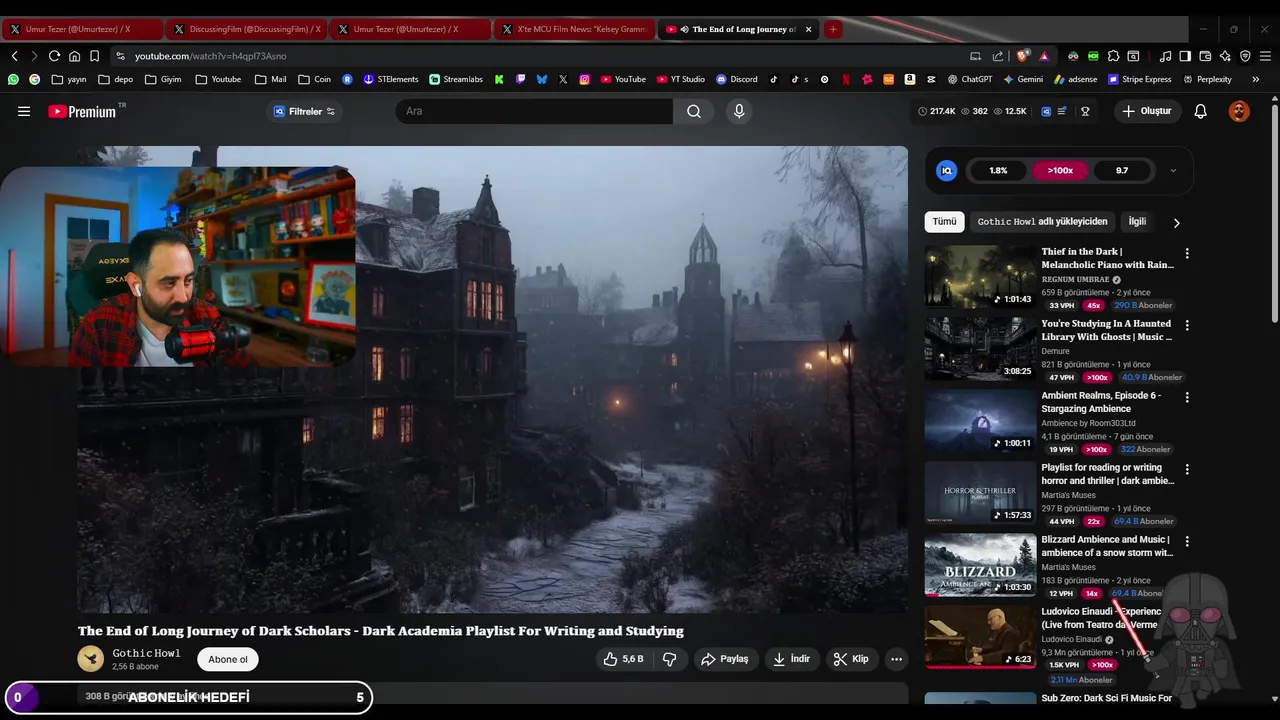Screen dimensions: 1280x720
Task: Click the search magnifier button
Action: pyautogui.click(x=694, y=111)
